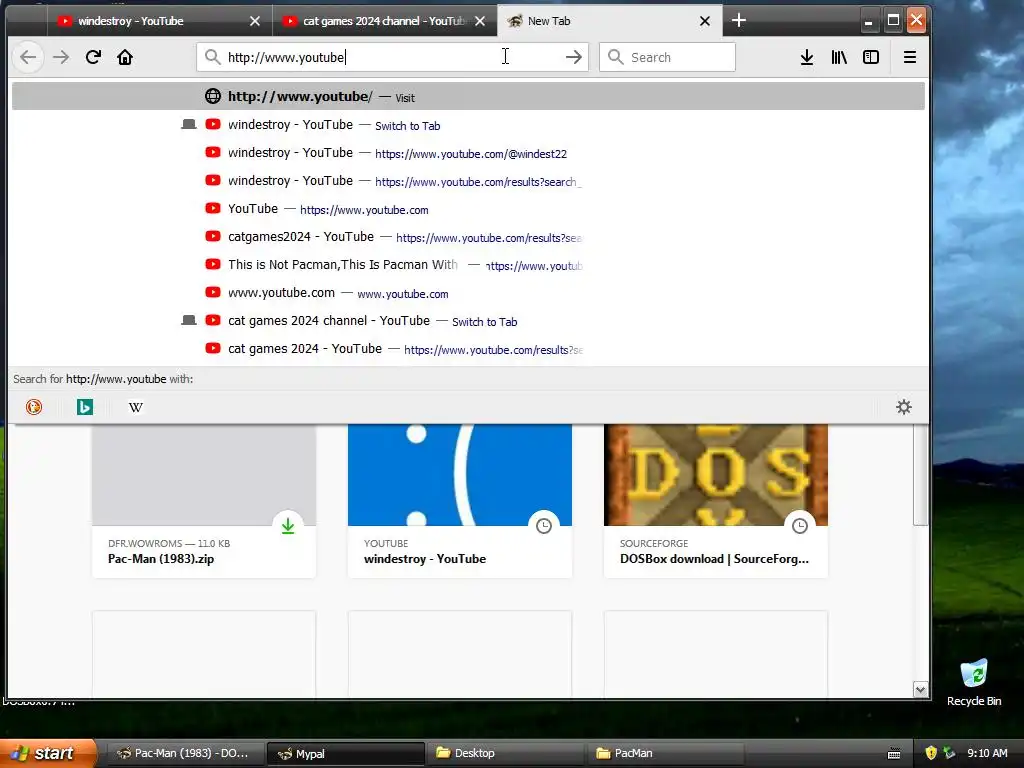
Task: Select the Mypal taskbar button
Action: [345, 753]
